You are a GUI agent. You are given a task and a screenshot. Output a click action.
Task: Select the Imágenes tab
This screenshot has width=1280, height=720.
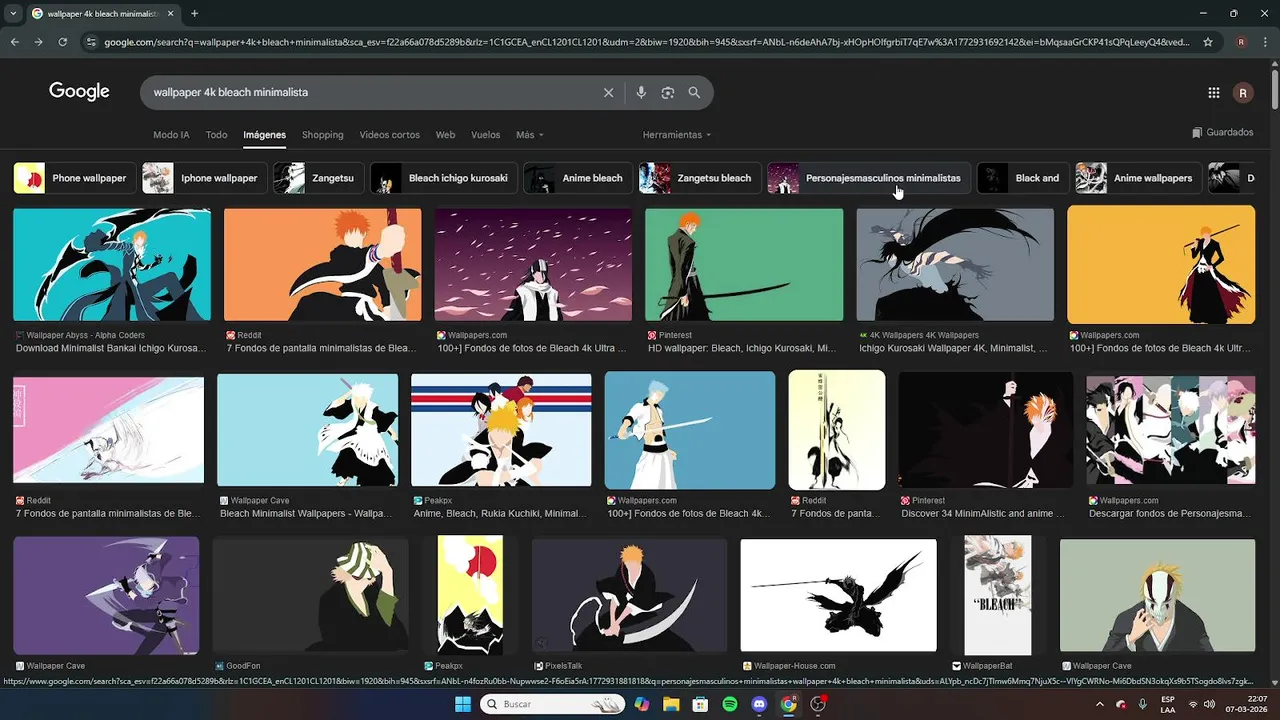pos(264,135)
